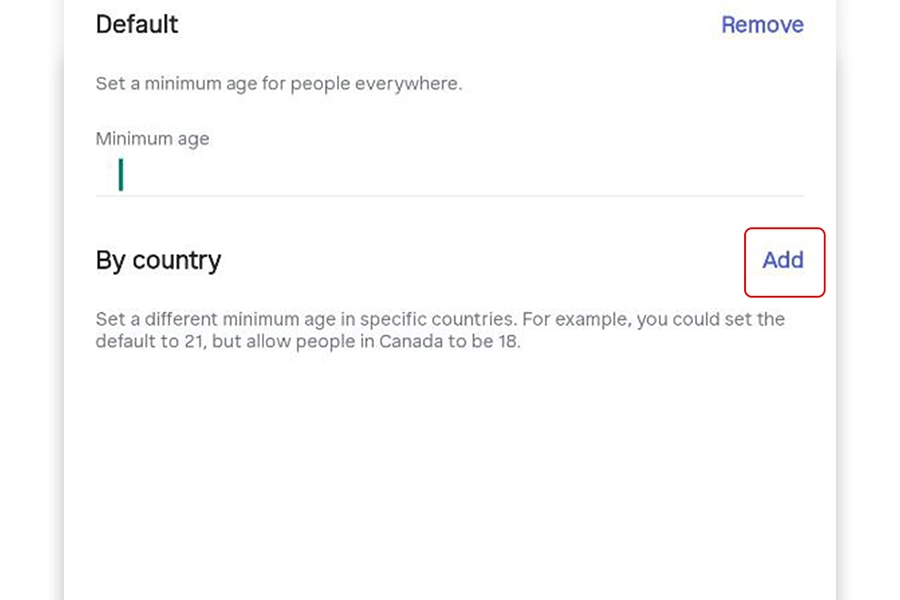This screenshot has height=600, width=900.
Task: Click the underline below the Minimum age field
Action: 450,196
